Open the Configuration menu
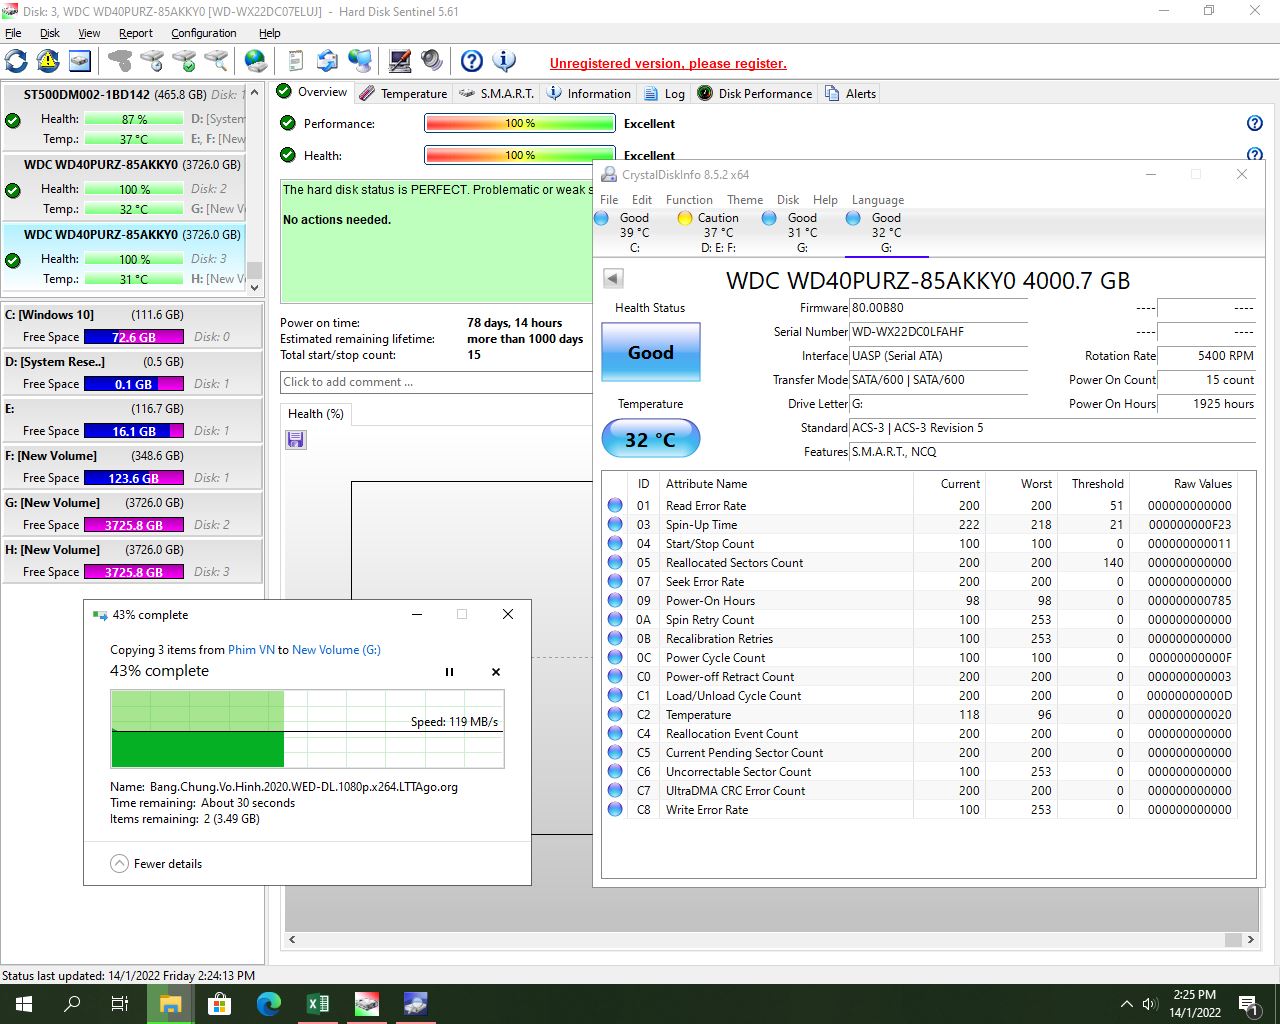This screenshot has width=1280, height=1024. click(x=204, y=33)
